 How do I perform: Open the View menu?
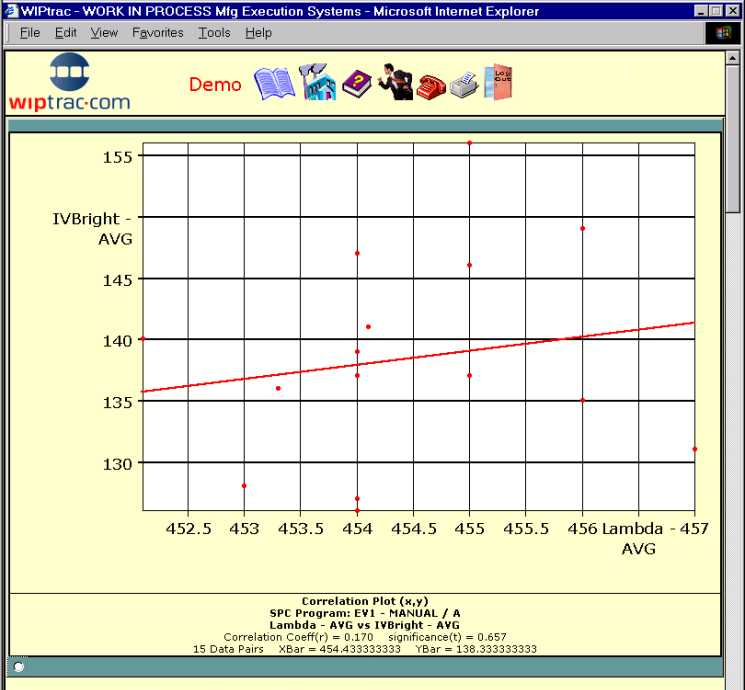coord(104,33)
